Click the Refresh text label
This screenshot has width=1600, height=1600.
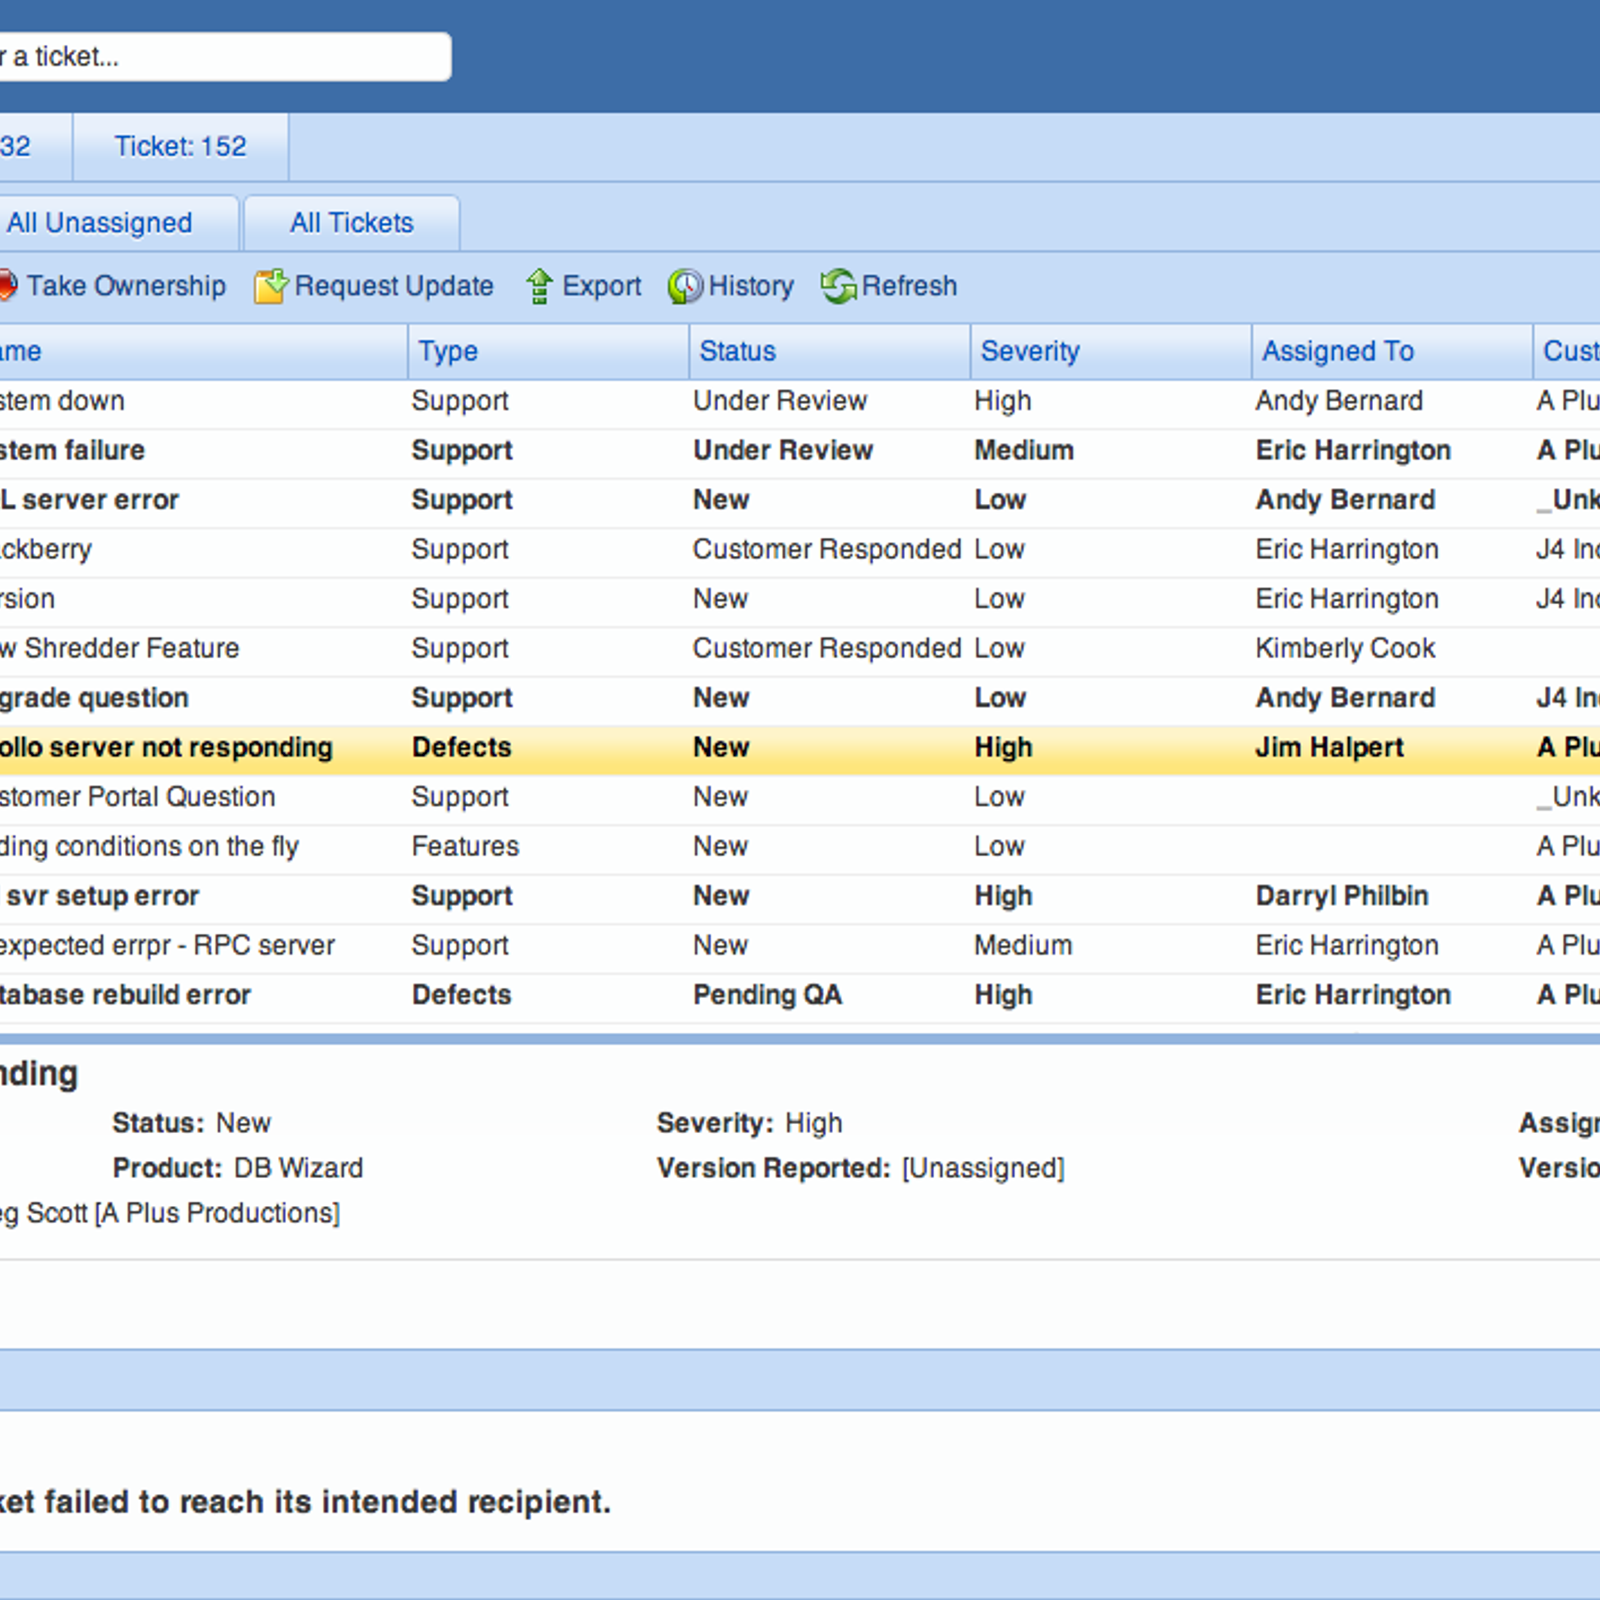tap(909, 286)
